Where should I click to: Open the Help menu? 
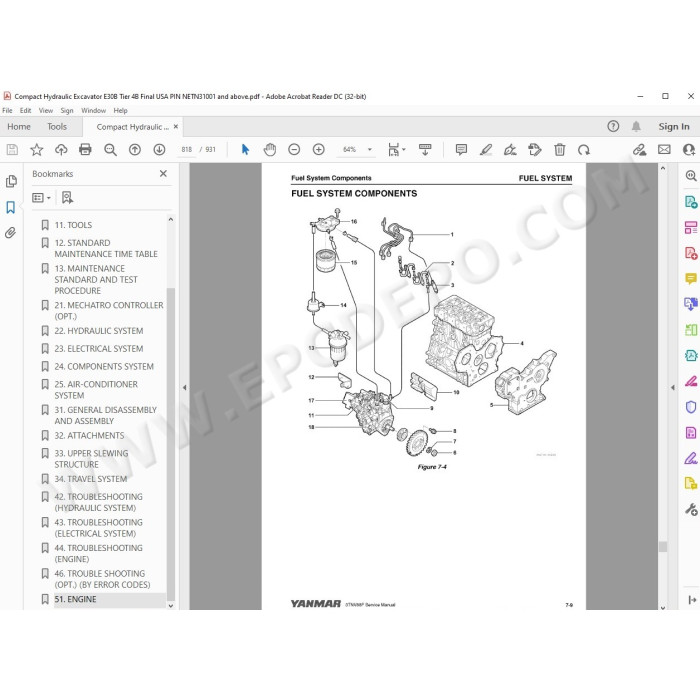click(x=120, y=110)
